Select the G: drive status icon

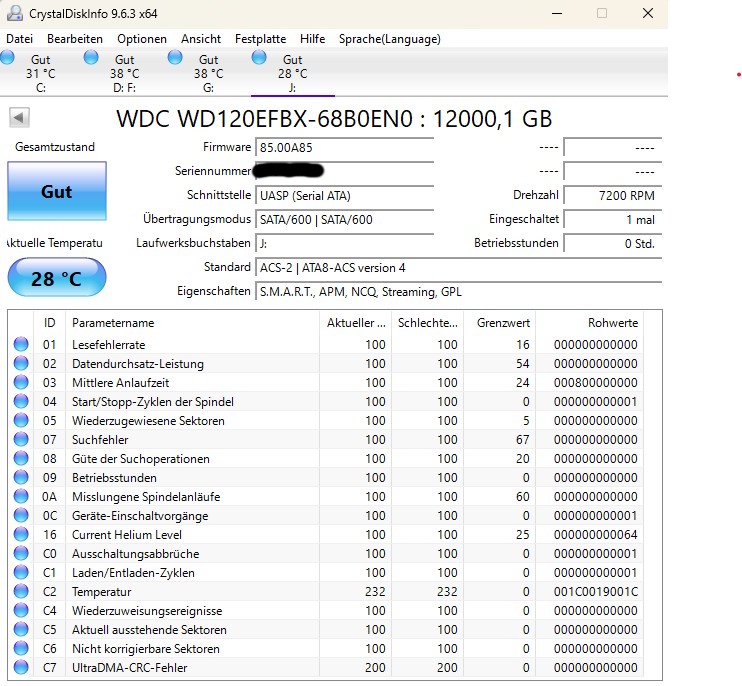(x=175, y=57)
